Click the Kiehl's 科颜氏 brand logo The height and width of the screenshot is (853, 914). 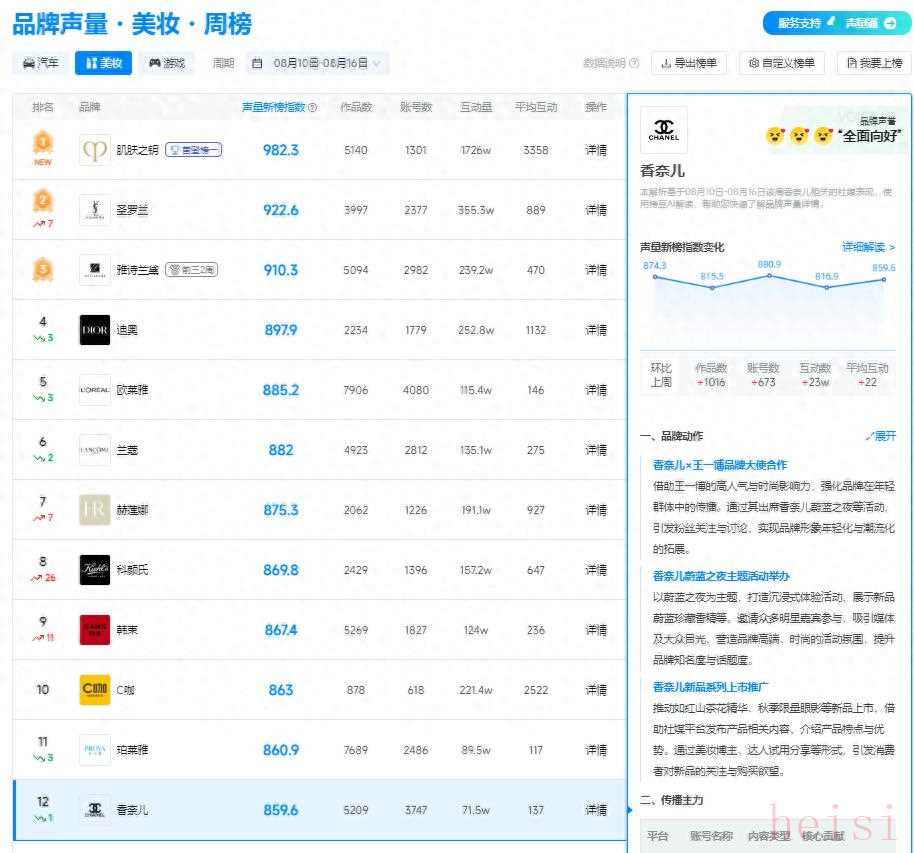pos(95,570)
